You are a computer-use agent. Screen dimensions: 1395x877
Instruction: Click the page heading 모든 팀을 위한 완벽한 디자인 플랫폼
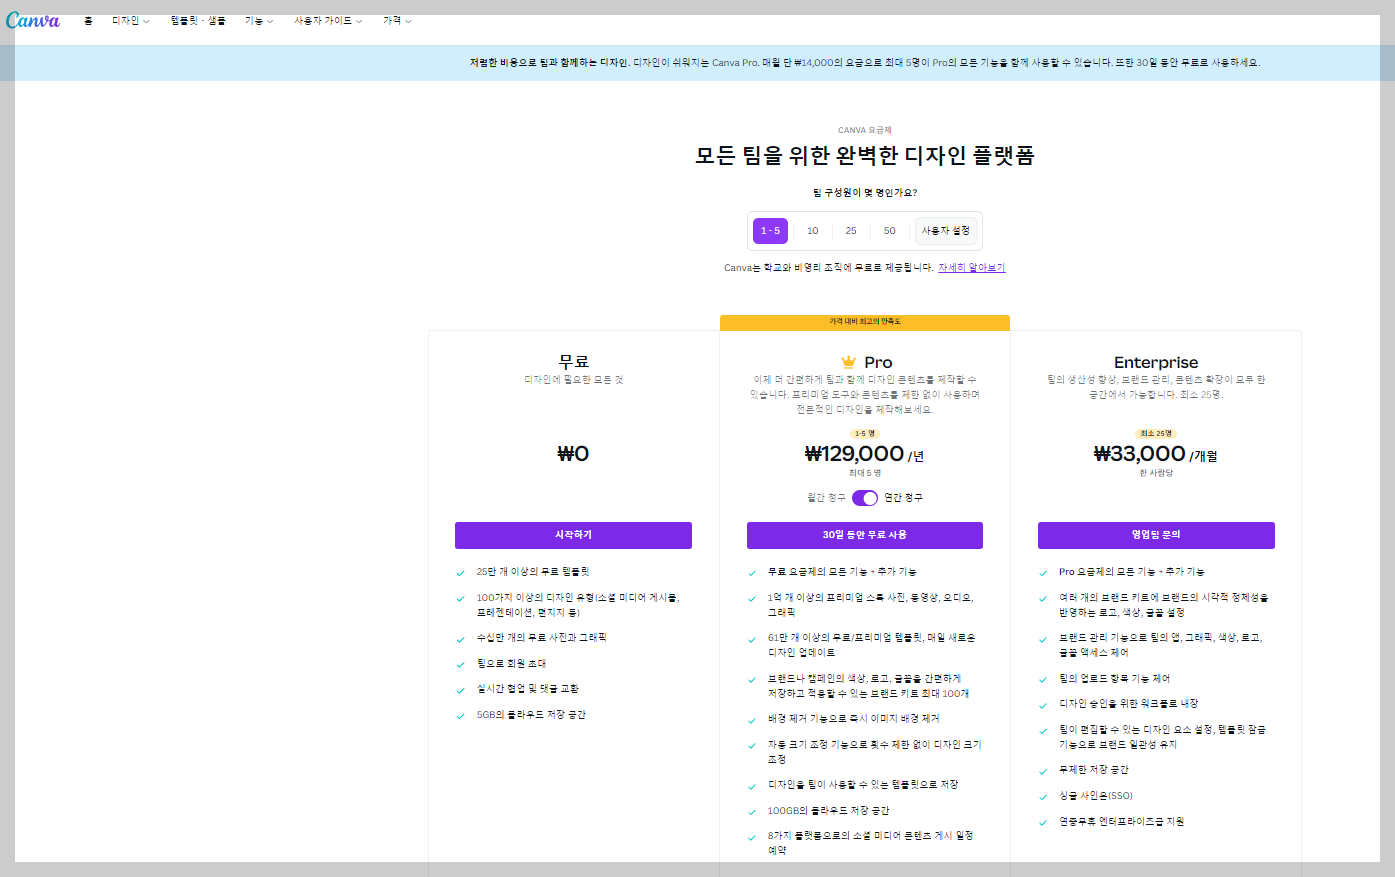865,156
